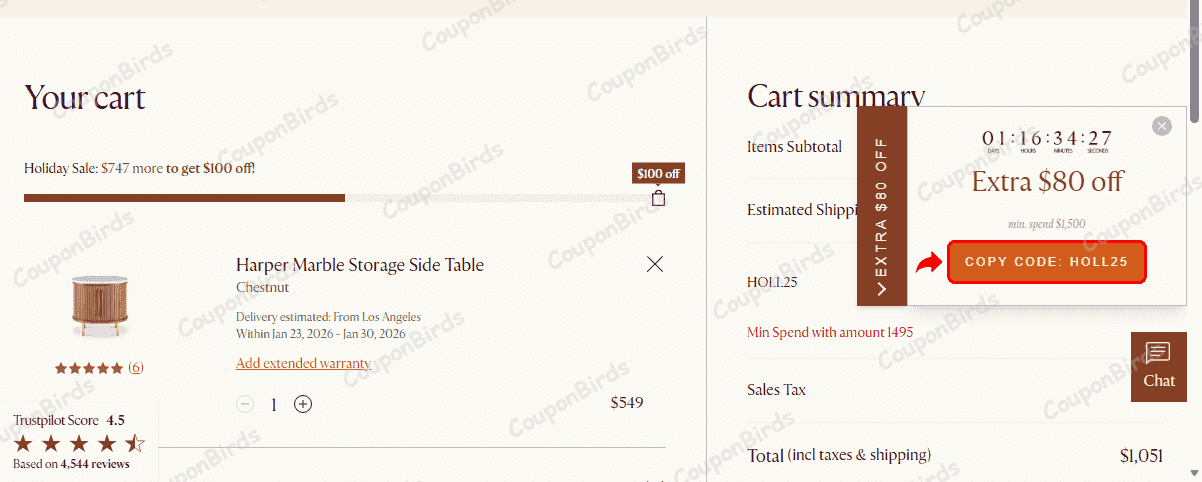The image size is (1202, 482).
Task: Decrease quantity with minus button
Action: coord(245,404)
